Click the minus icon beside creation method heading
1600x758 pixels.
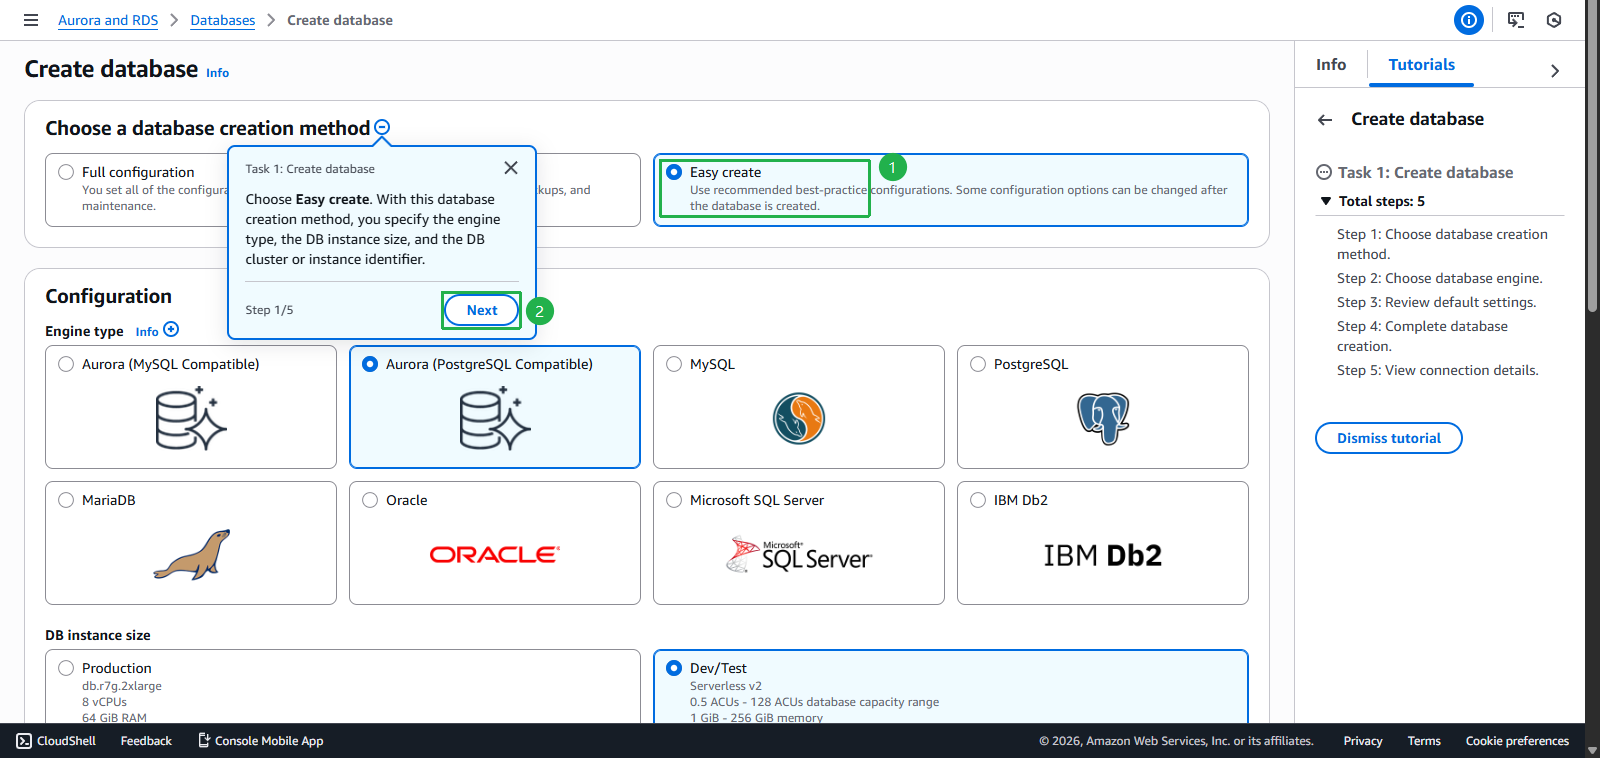pos(382,128)
